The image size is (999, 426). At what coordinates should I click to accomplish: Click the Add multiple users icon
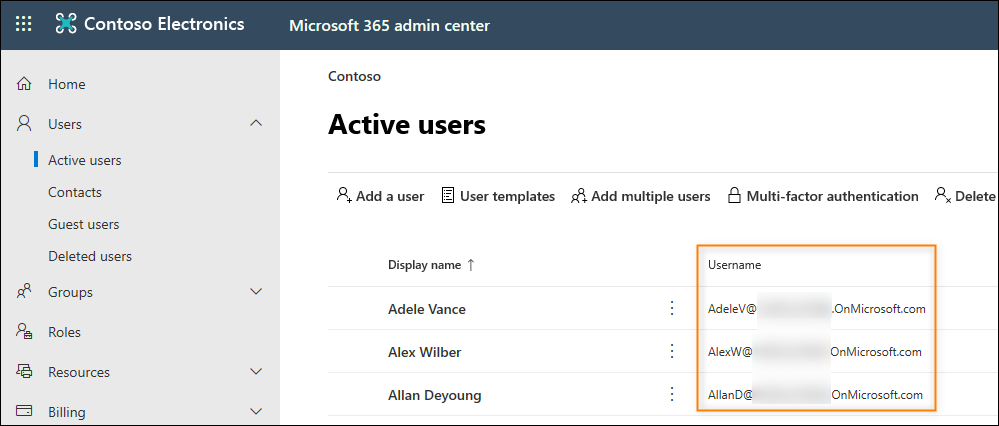[579, 195]
